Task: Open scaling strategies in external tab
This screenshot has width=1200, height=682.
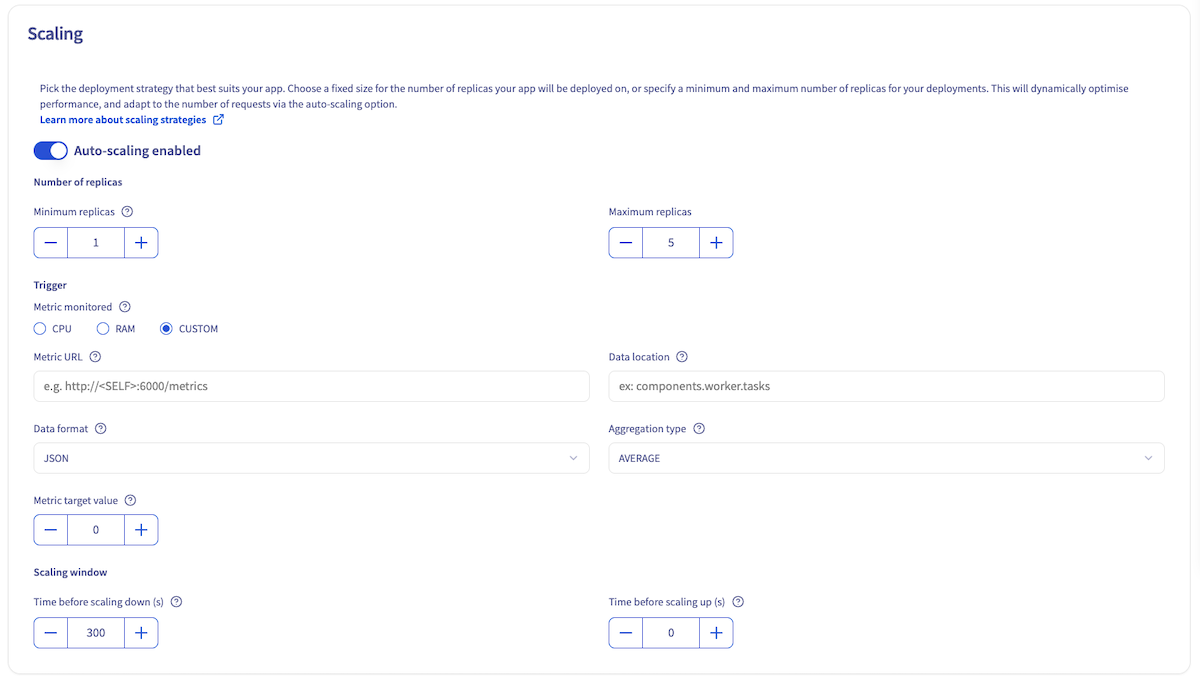Action: coord(218,119)
